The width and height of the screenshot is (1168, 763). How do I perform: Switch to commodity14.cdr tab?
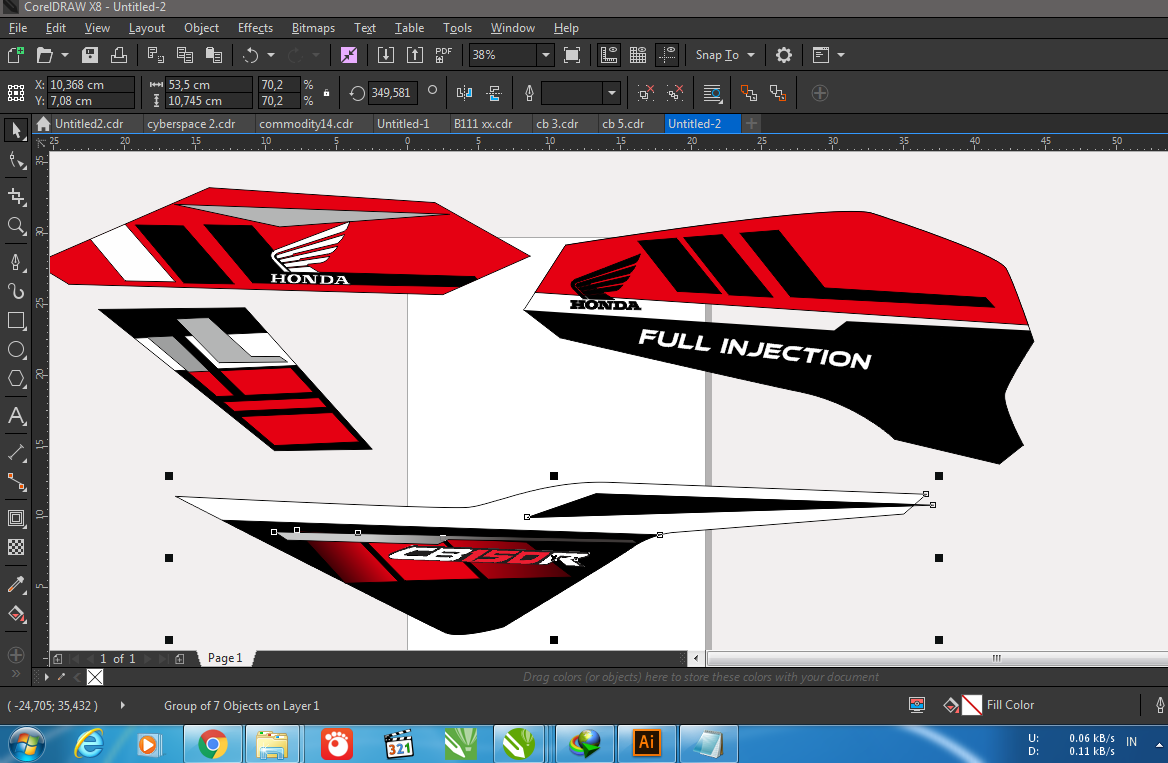coord(306,124)
